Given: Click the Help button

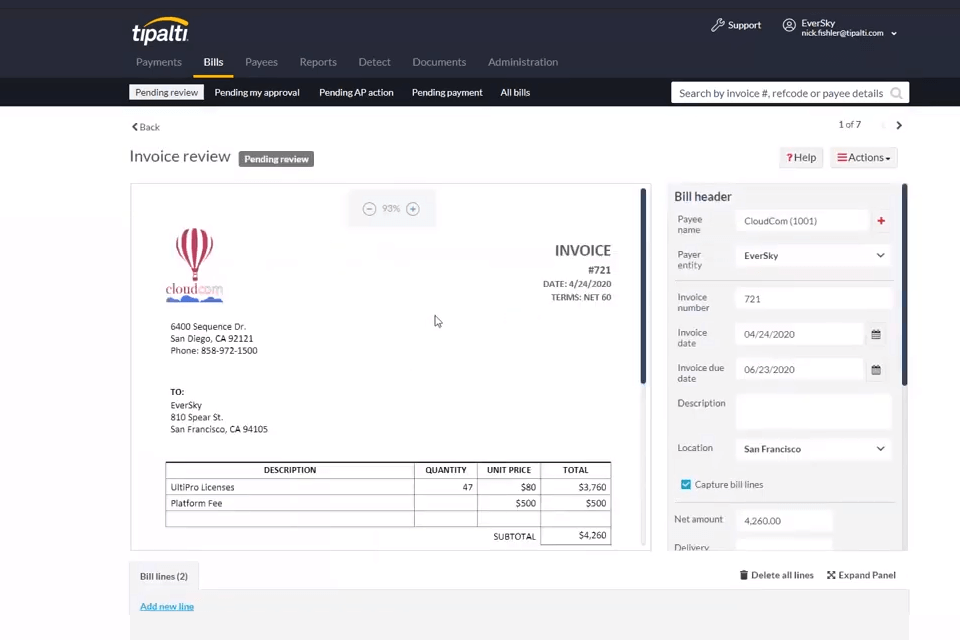Looking at the screenshot, I should coord(801,158).
